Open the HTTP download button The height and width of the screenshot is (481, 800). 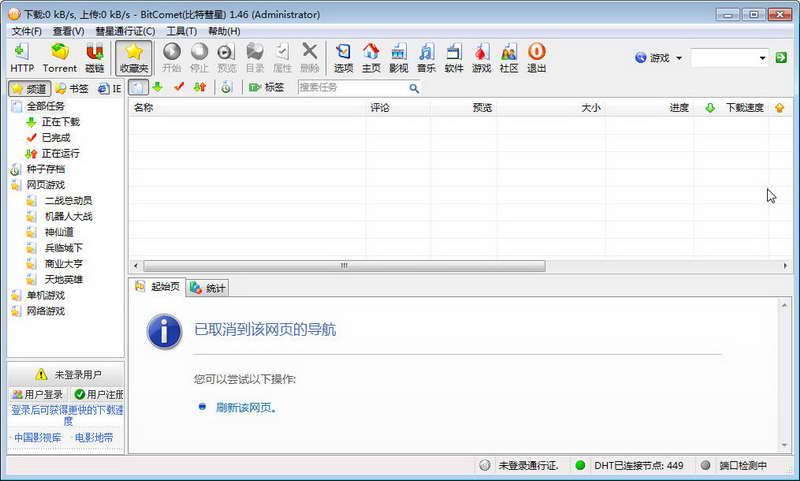(x=22, y=58)
